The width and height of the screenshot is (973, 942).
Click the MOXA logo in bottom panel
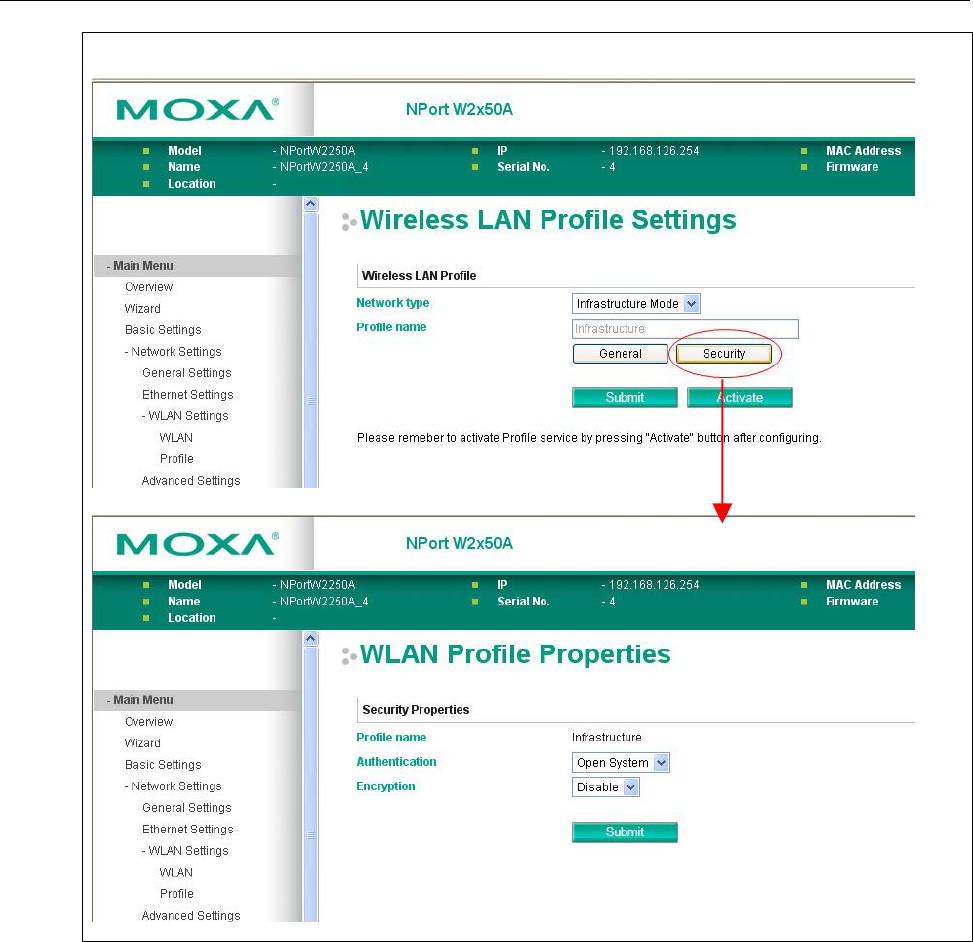197,544
